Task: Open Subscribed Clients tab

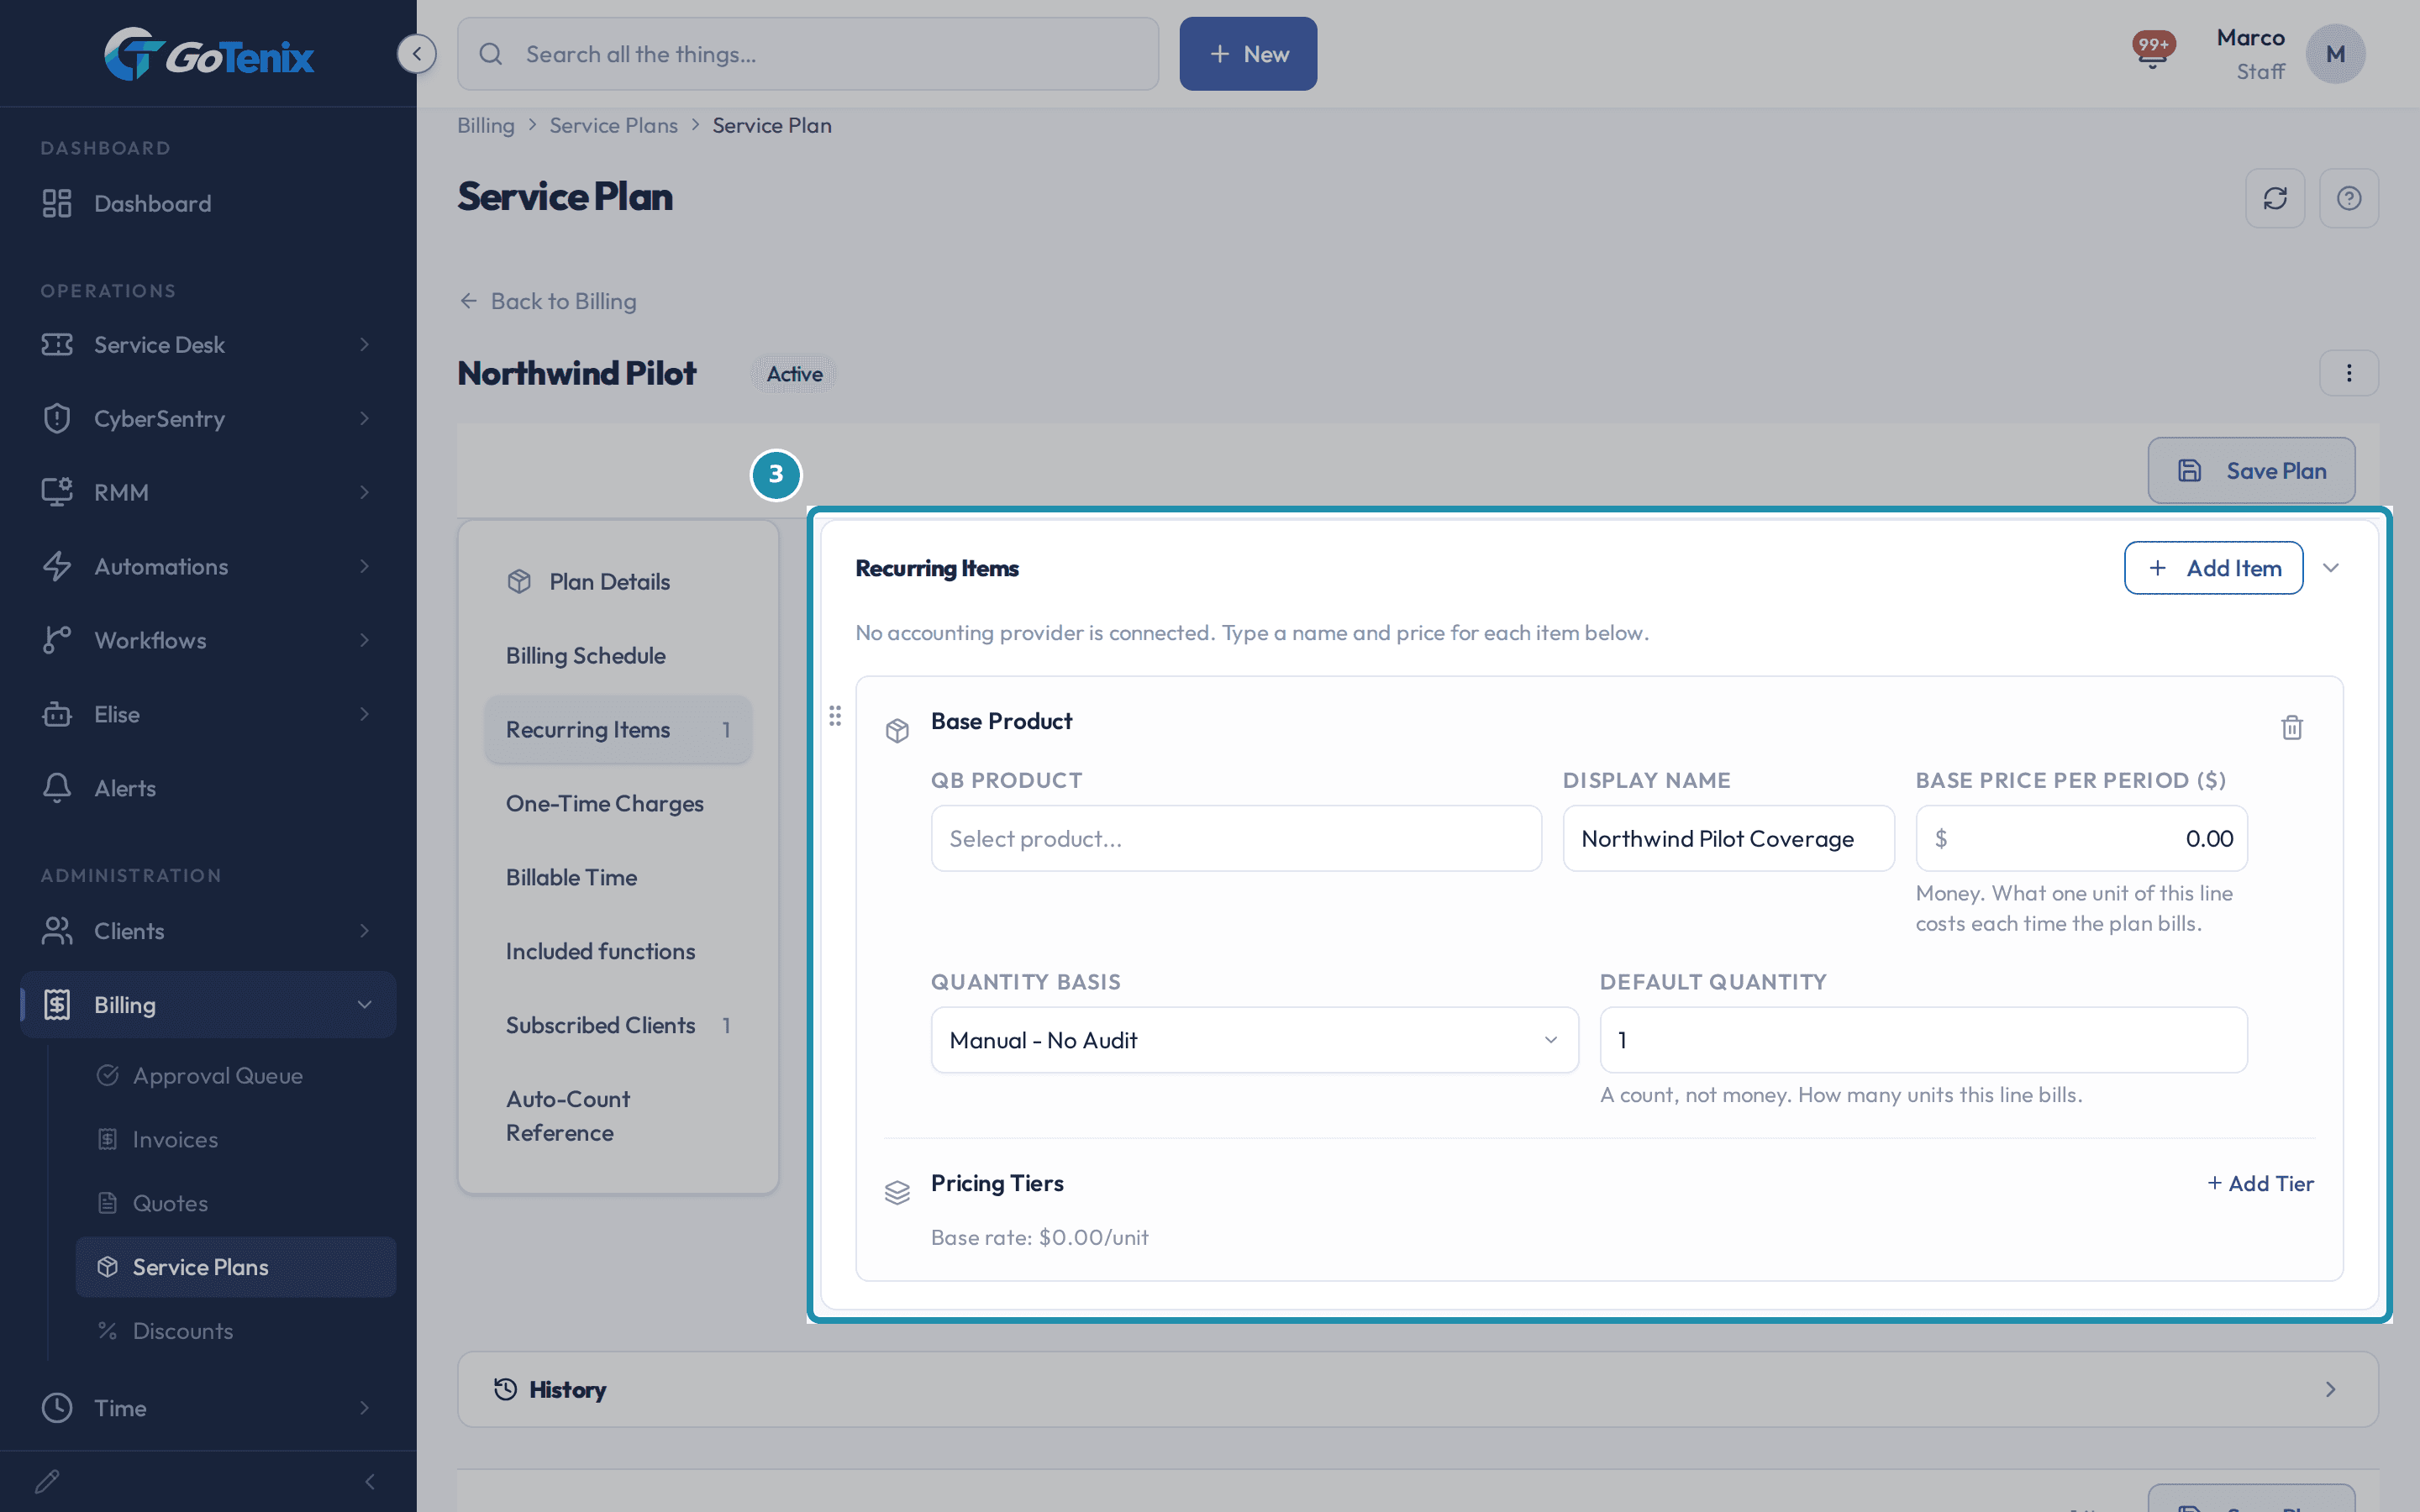Action: tap(618, 1025)
